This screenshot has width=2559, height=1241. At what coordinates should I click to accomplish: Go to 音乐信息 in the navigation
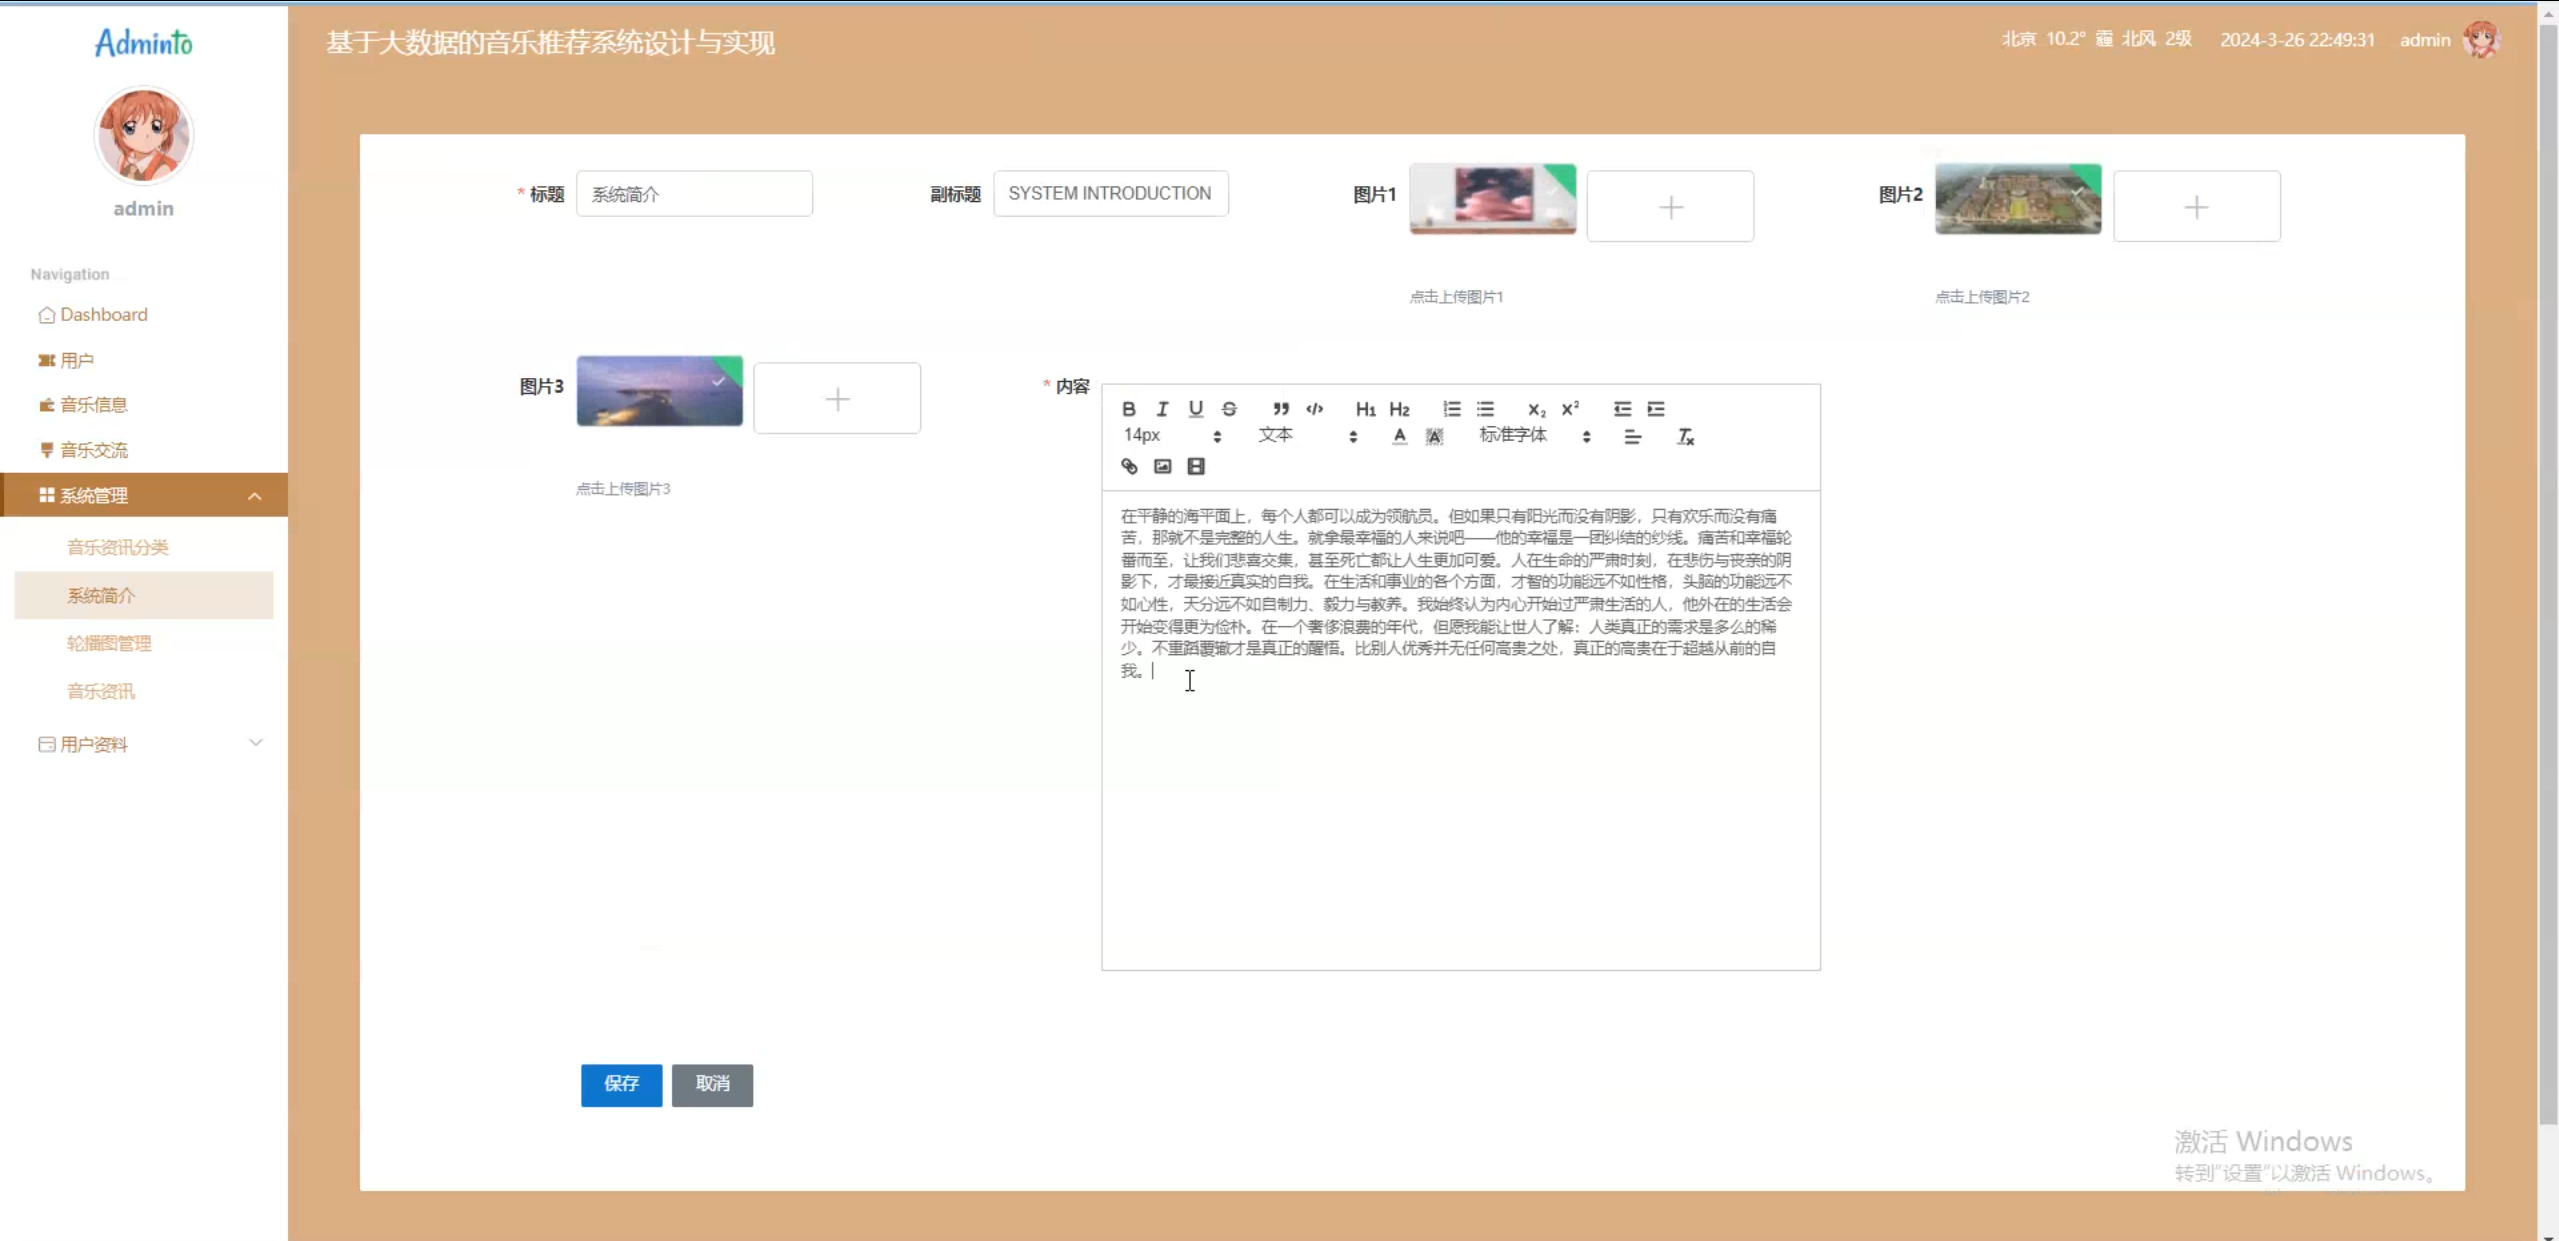(x=93, y=405)
